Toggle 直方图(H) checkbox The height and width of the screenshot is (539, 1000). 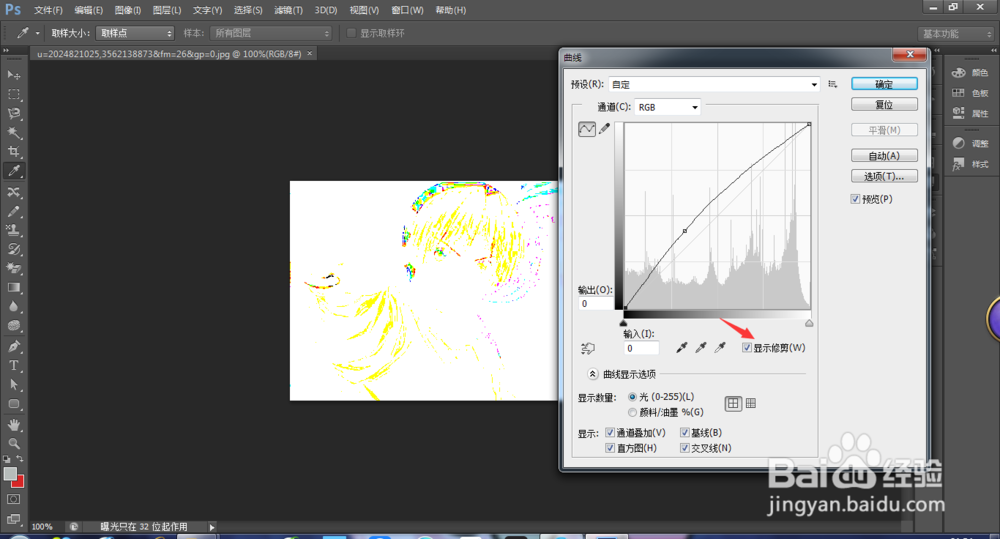coord(610,448)
